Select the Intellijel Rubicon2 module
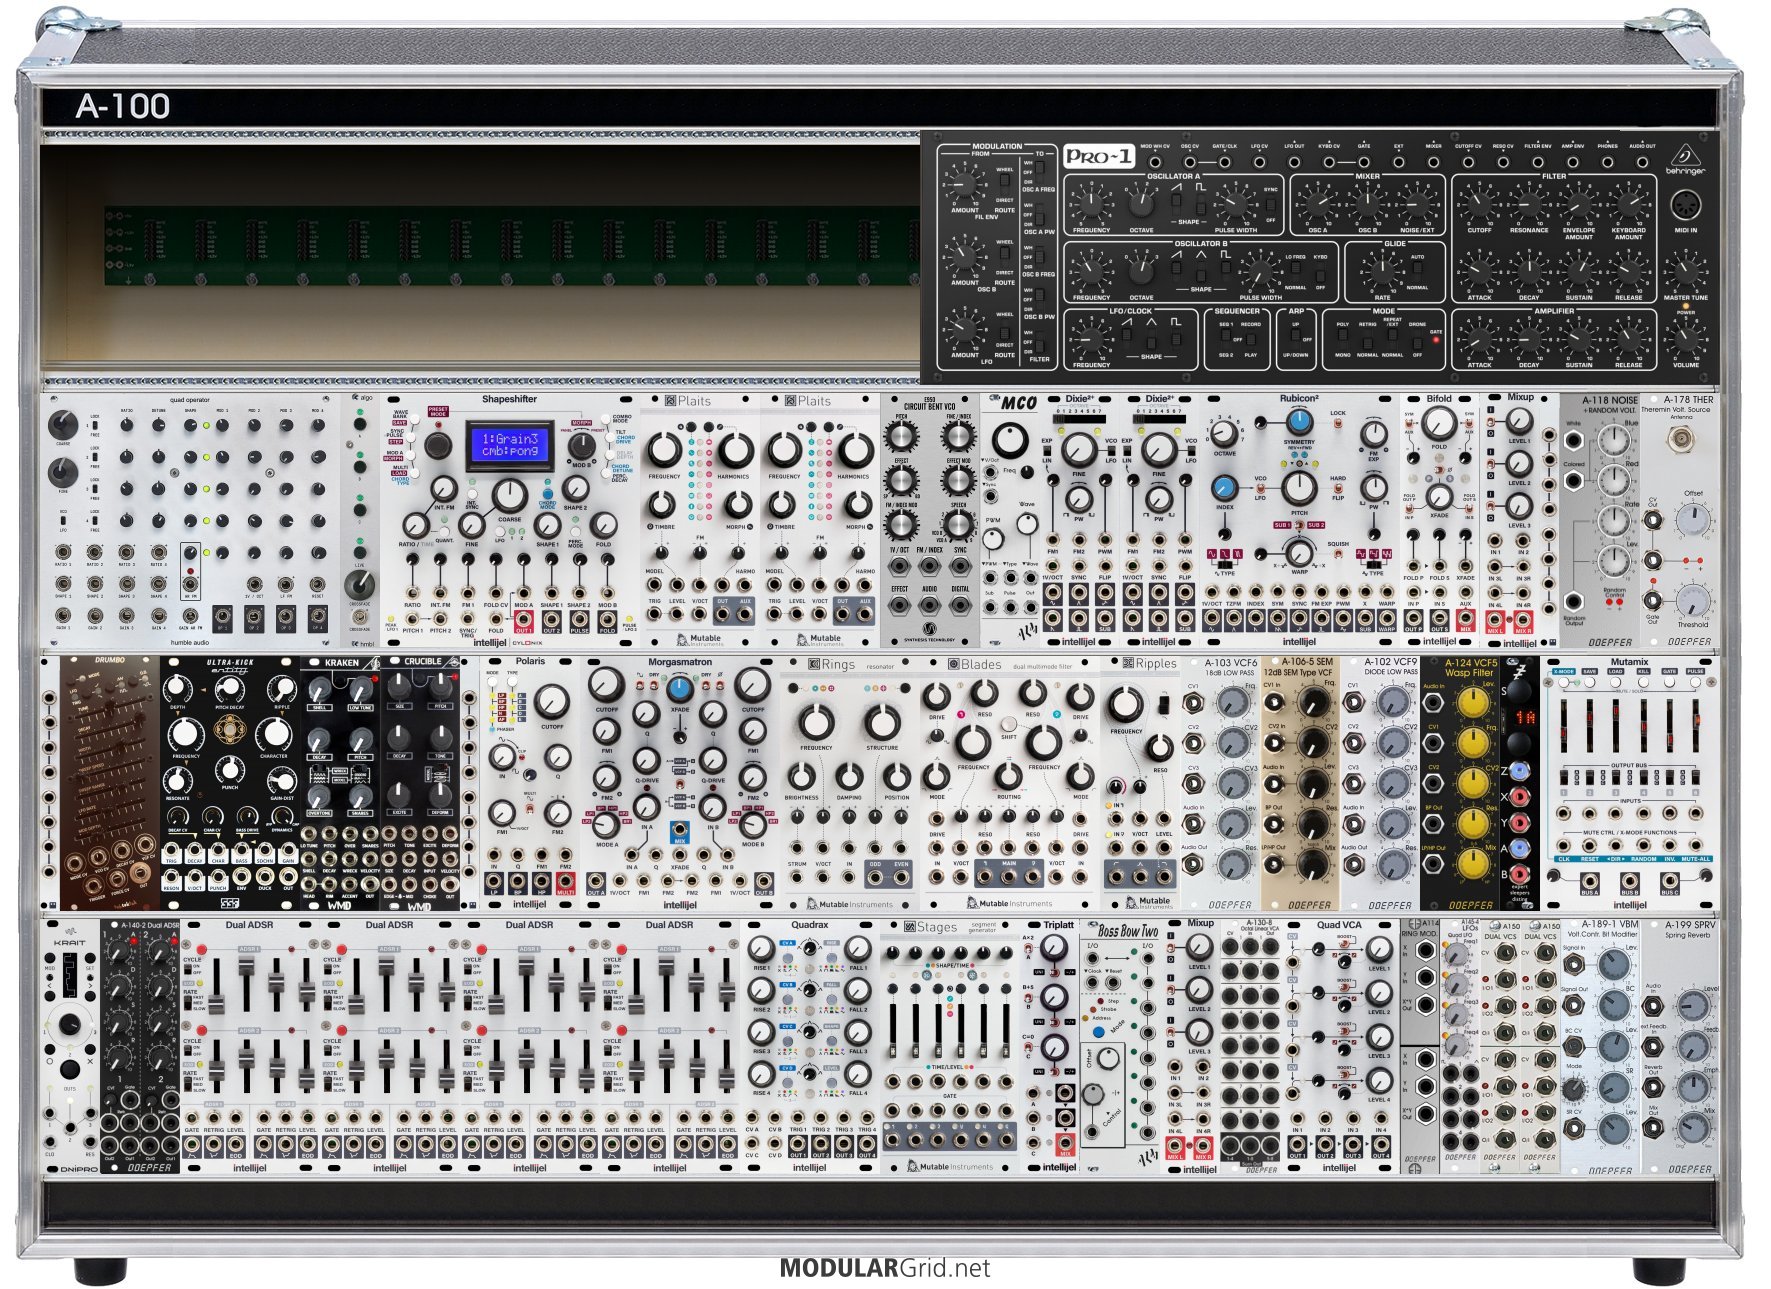 pos(1299,521)
